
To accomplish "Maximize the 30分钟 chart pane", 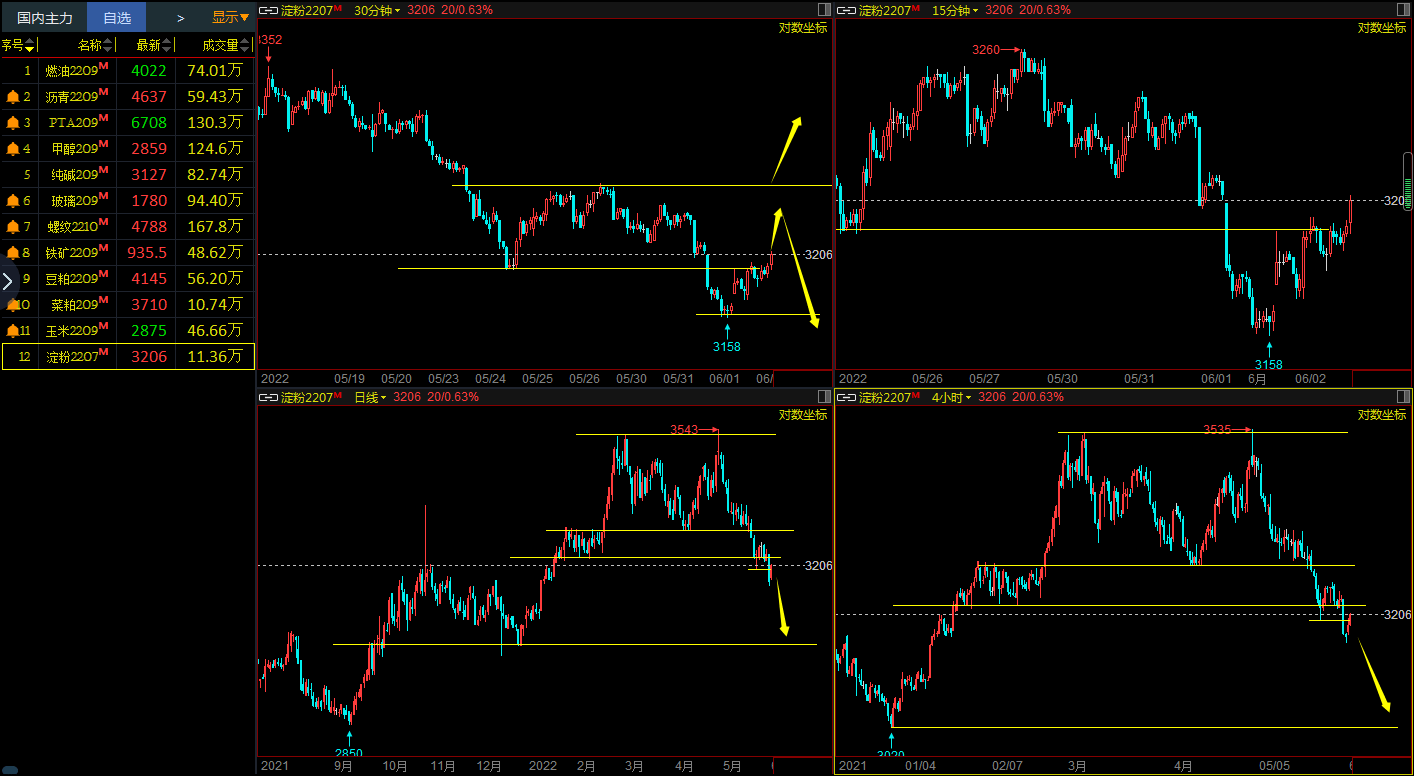I will tap(823, 10).
